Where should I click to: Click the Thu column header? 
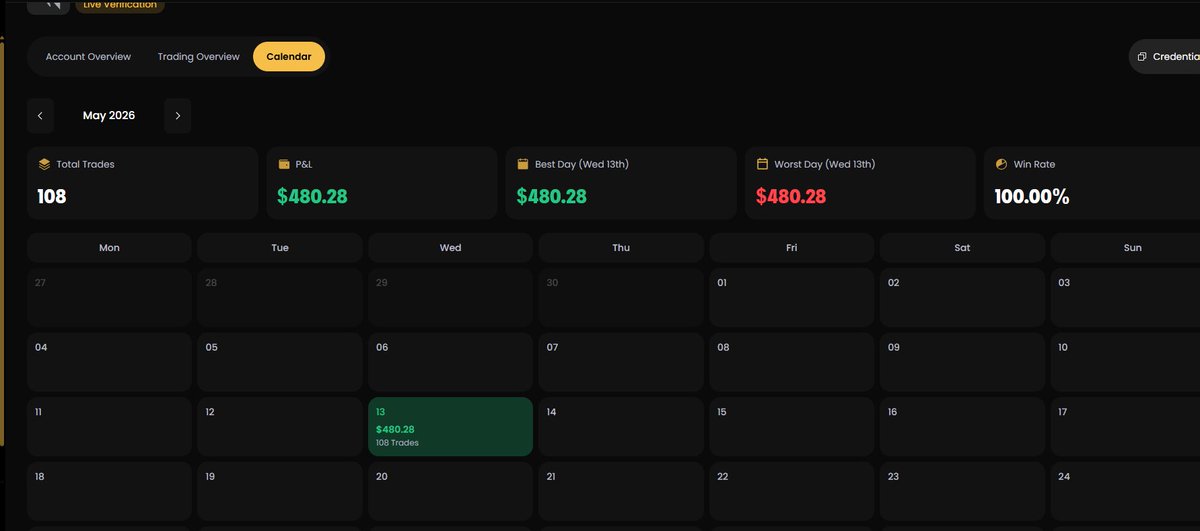click(x=621, y=248)
